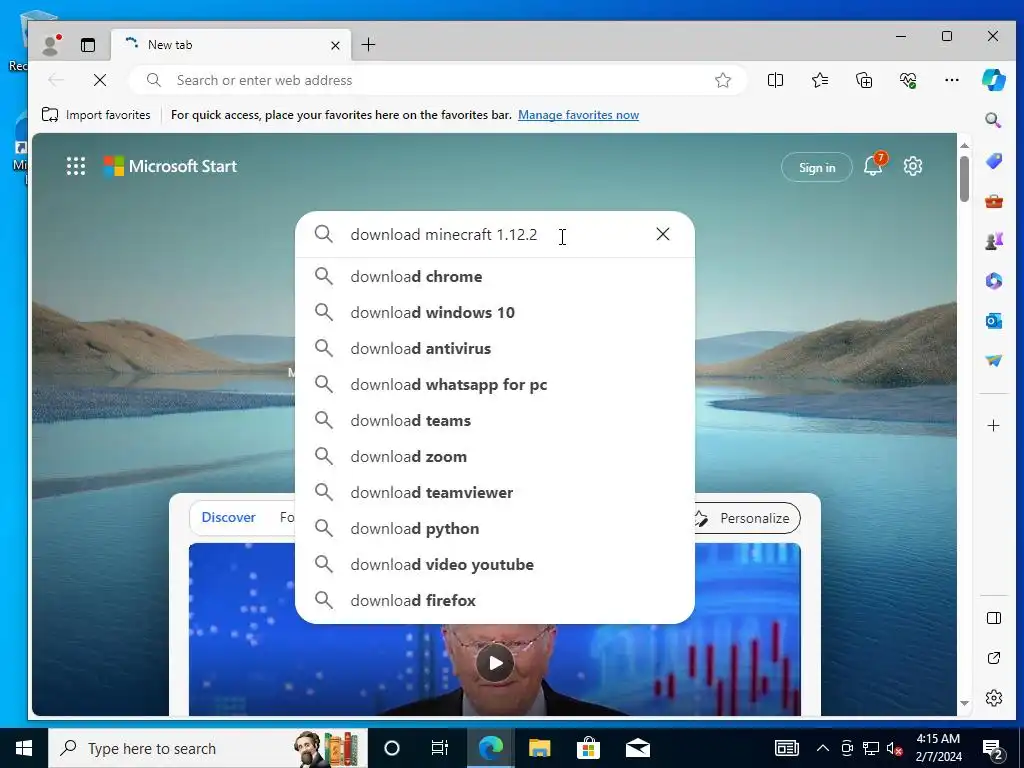Click Manage favorites now link
Screen dimensions: 1024x768
tap(578, 115)
